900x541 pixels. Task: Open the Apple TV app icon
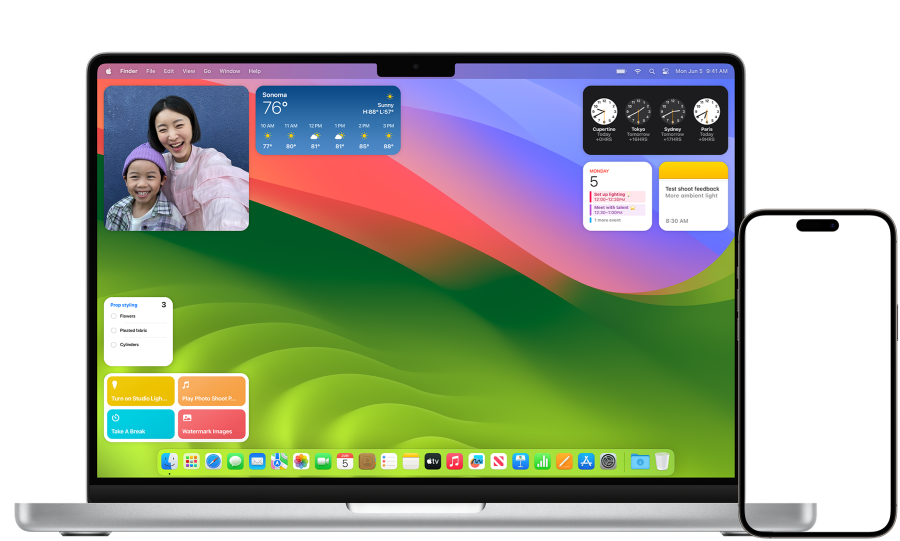(433, 461)
